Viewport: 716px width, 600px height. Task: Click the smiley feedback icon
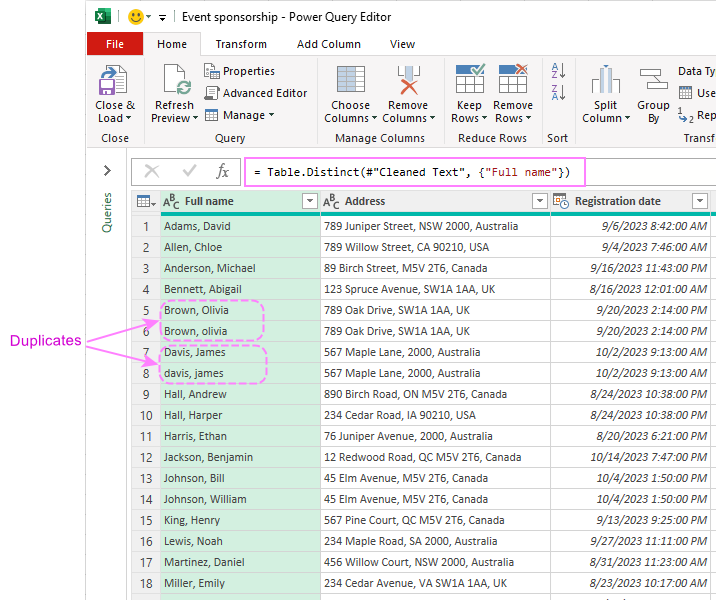click(x=136, y=17)
